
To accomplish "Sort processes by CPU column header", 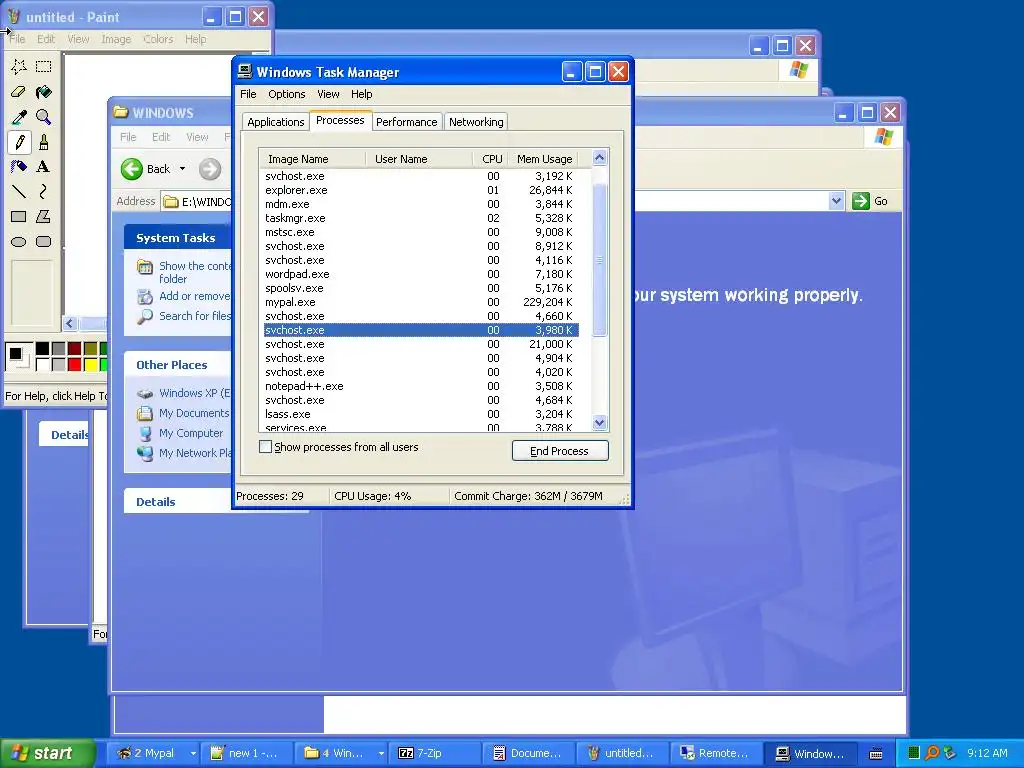I will click(x=491, y=159).
